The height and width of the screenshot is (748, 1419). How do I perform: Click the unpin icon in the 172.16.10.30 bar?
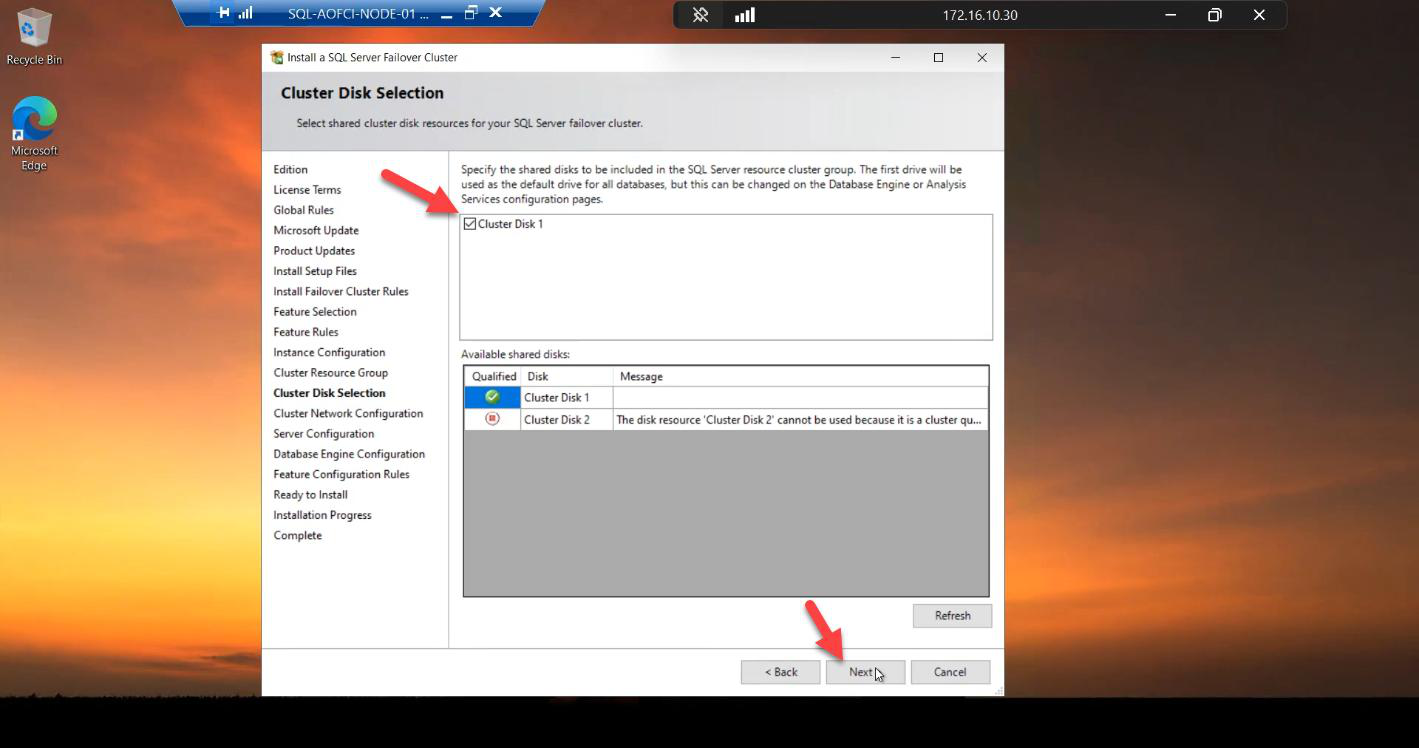(701, 15)
